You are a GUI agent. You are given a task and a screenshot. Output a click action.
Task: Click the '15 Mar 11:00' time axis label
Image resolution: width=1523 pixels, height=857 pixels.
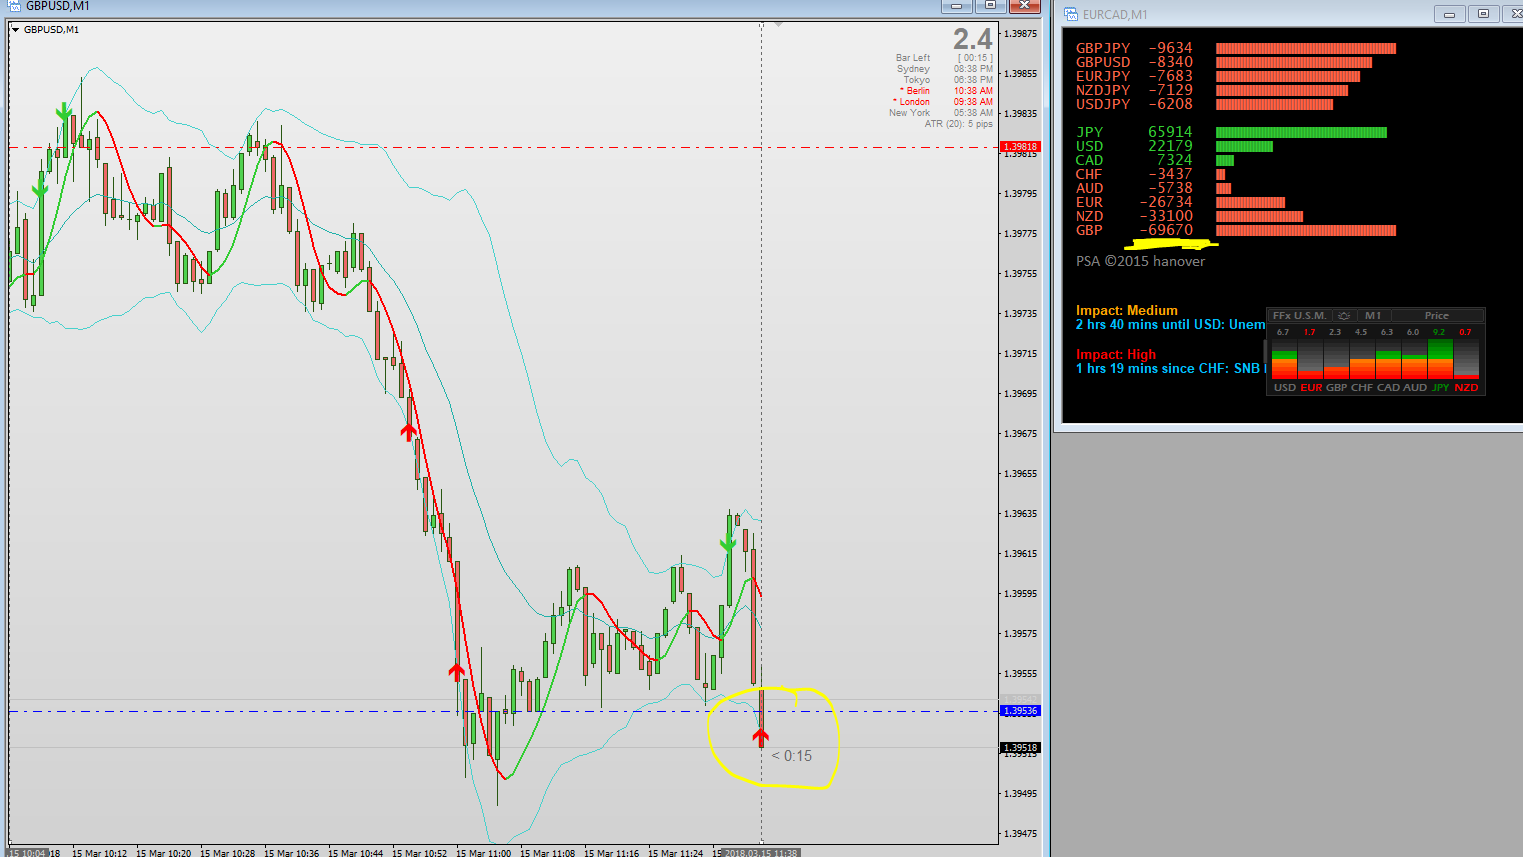click(x=484, y=853)
